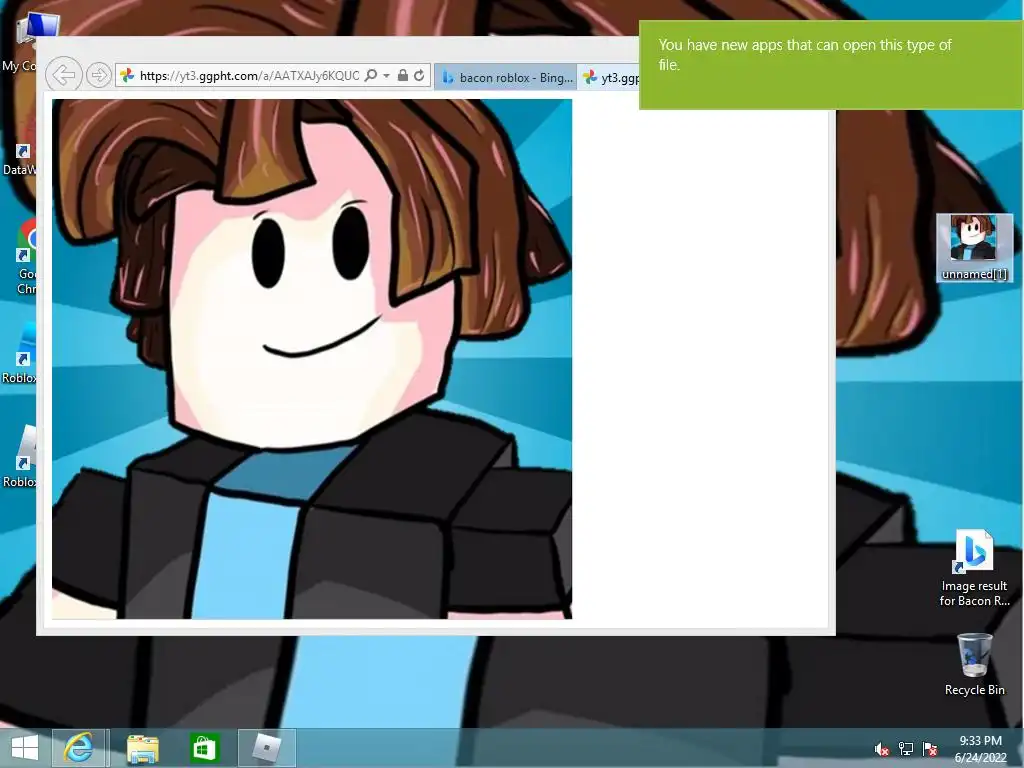Go back with the browser back arrow
This screenshot has width=1024, height=768.
63,75
